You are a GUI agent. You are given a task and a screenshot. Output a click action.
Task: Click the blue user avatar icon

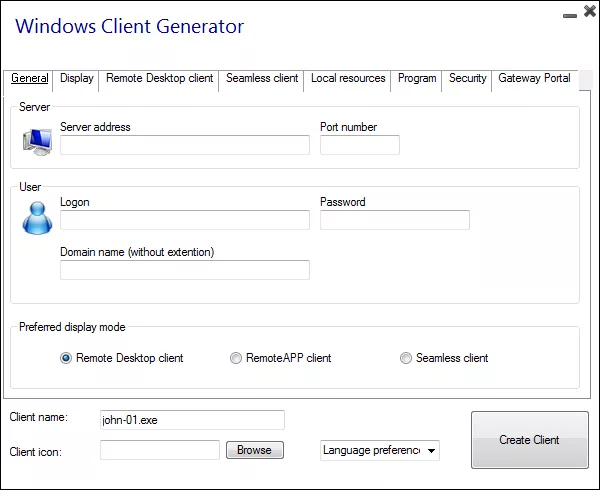[37, 218]
